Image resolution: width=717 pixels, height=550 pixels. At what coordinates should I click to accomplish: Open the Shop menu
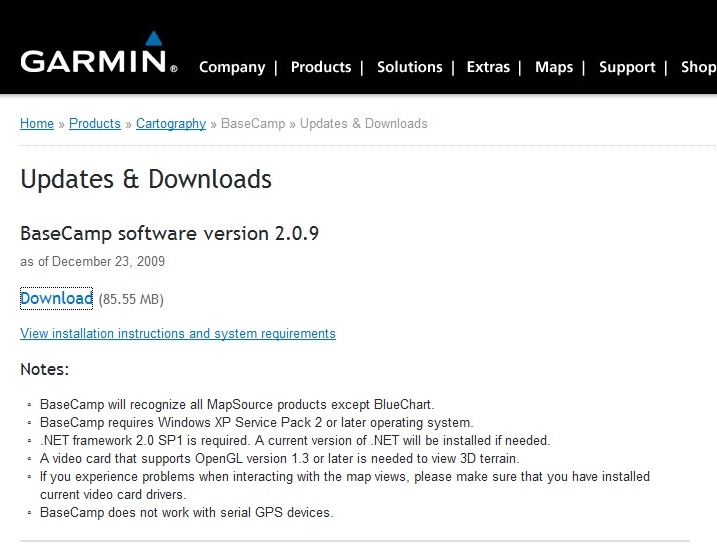(x=699, y=67)
